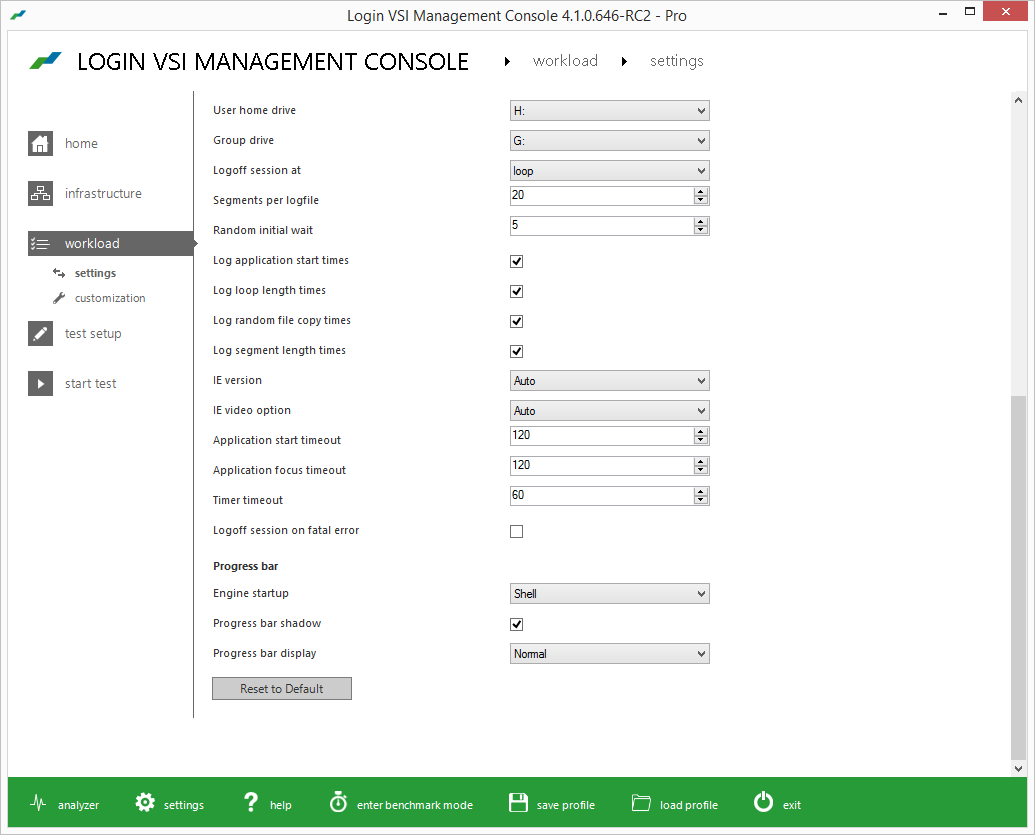
Task: Increase Timer timeout value
Action: tap(701, 492)
